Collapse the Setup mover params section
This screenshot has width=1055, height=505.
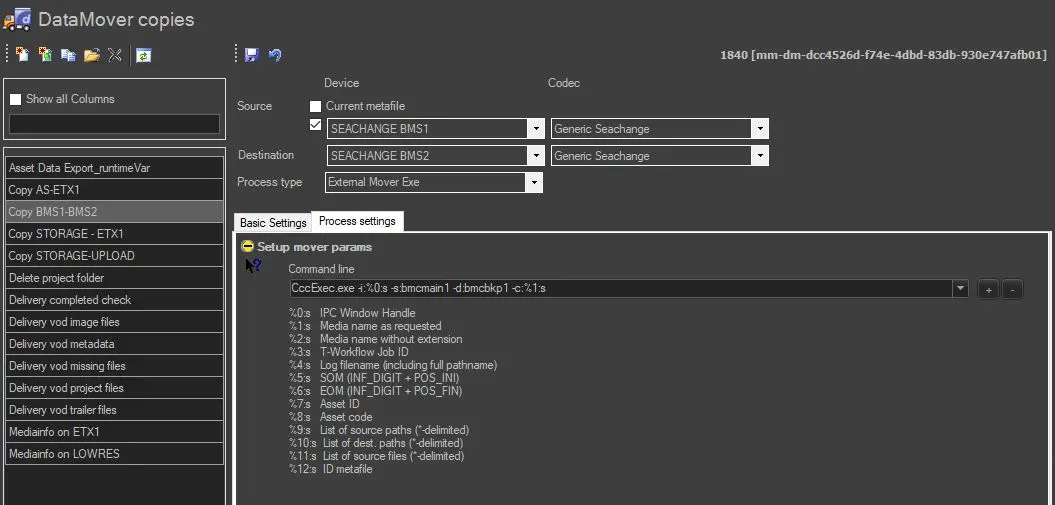(x=248, y=246)
